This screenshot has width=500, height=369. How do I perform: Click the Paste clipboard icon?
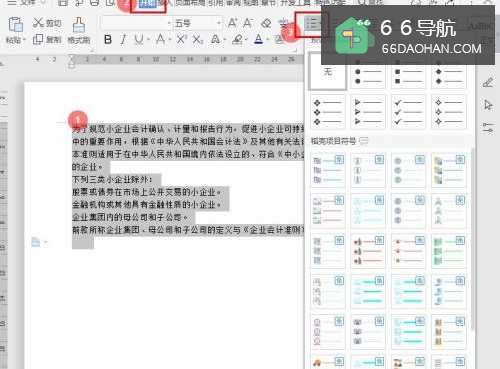pos(15,25)
